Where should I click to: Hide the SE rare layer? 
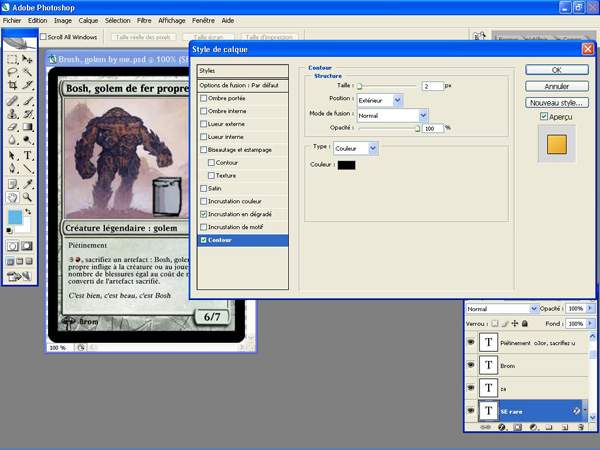[471, 411]
